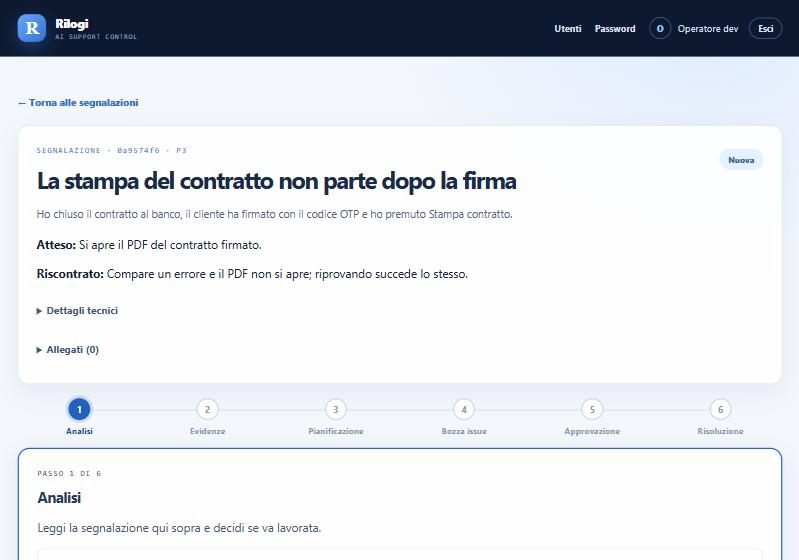Jump to step 6 Risoluzione
This screenshot has width=799, height=560.
pyautogui.click(x=721, y=409)
